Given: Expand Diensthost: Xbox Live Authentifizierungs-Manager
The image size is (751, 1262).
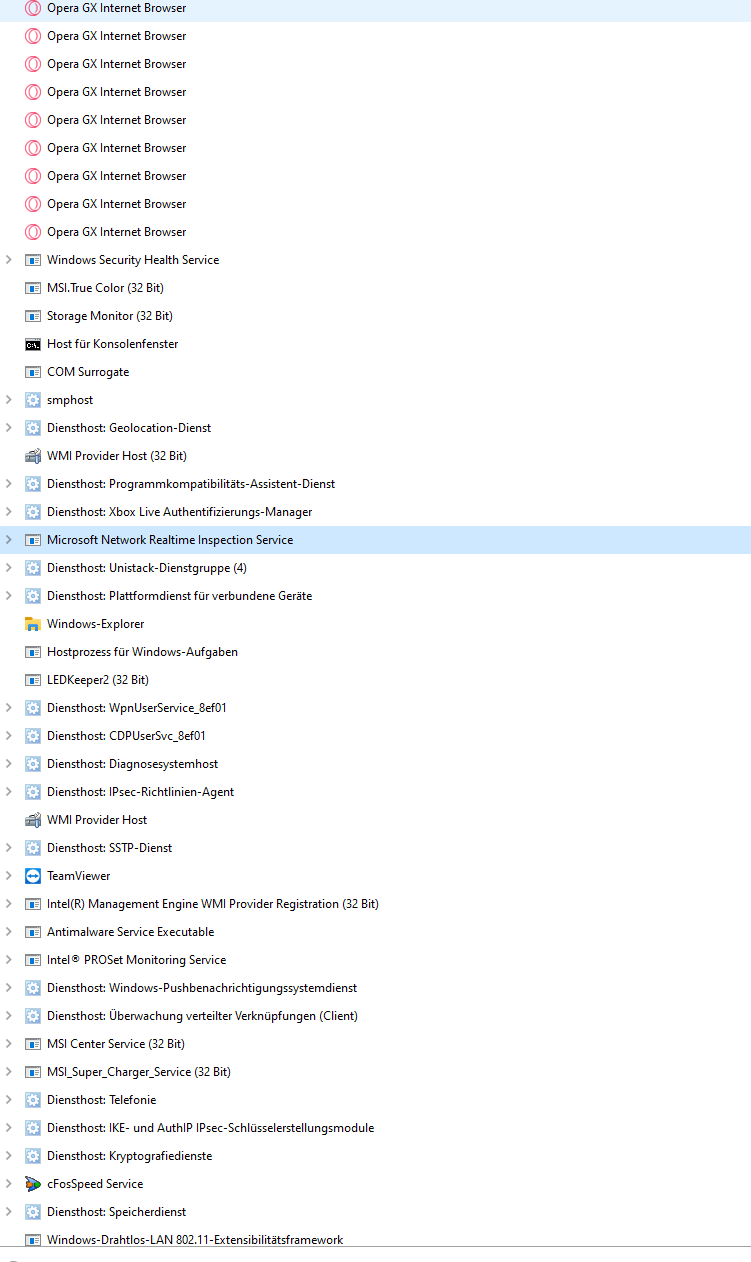Looking at the screenshot, I should point(9,512).
